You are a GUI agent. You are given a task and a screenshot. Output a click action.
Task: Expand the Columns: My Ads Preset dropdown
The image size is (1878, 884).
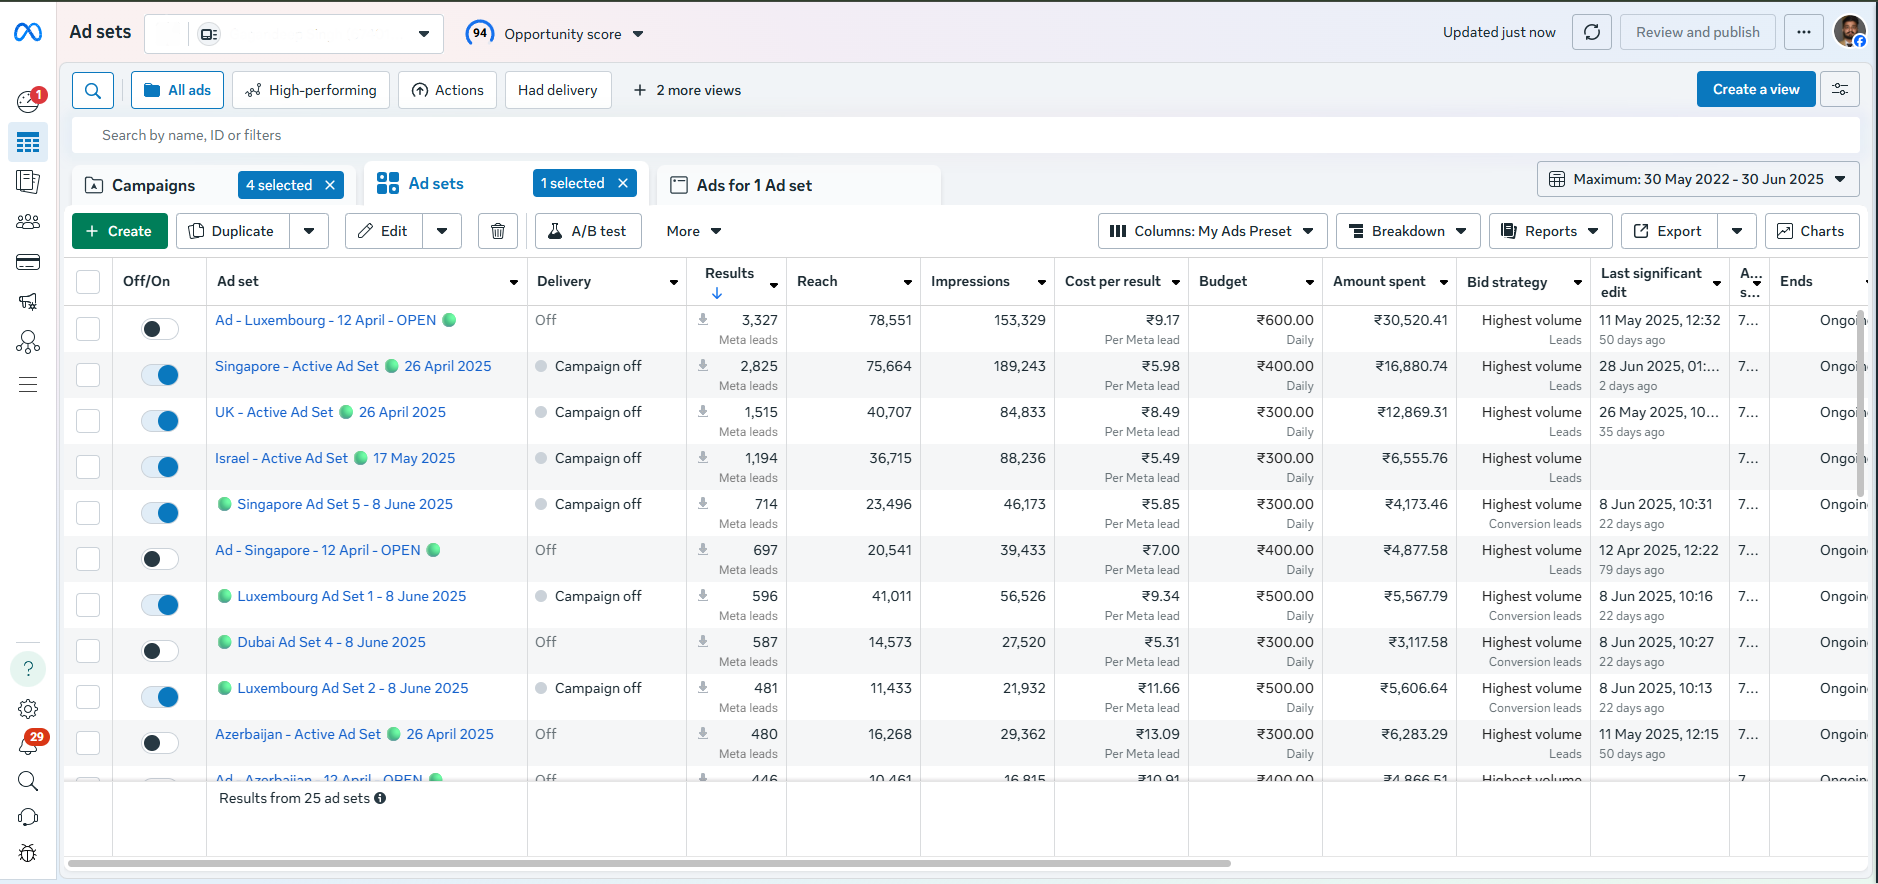(x=1212, y=231)
